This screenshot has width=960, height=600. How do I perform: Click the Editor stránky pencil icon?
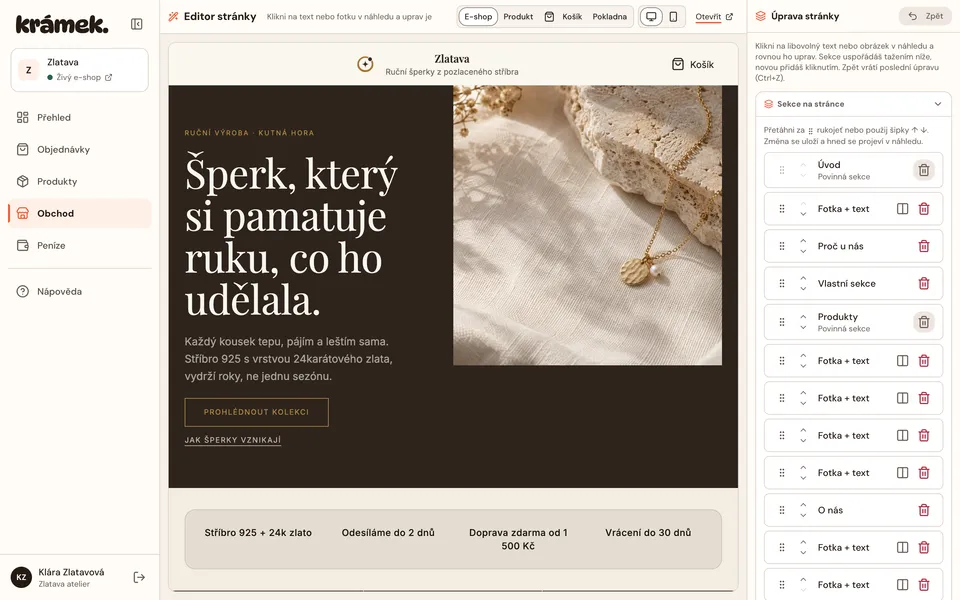(x=173, y=17)
